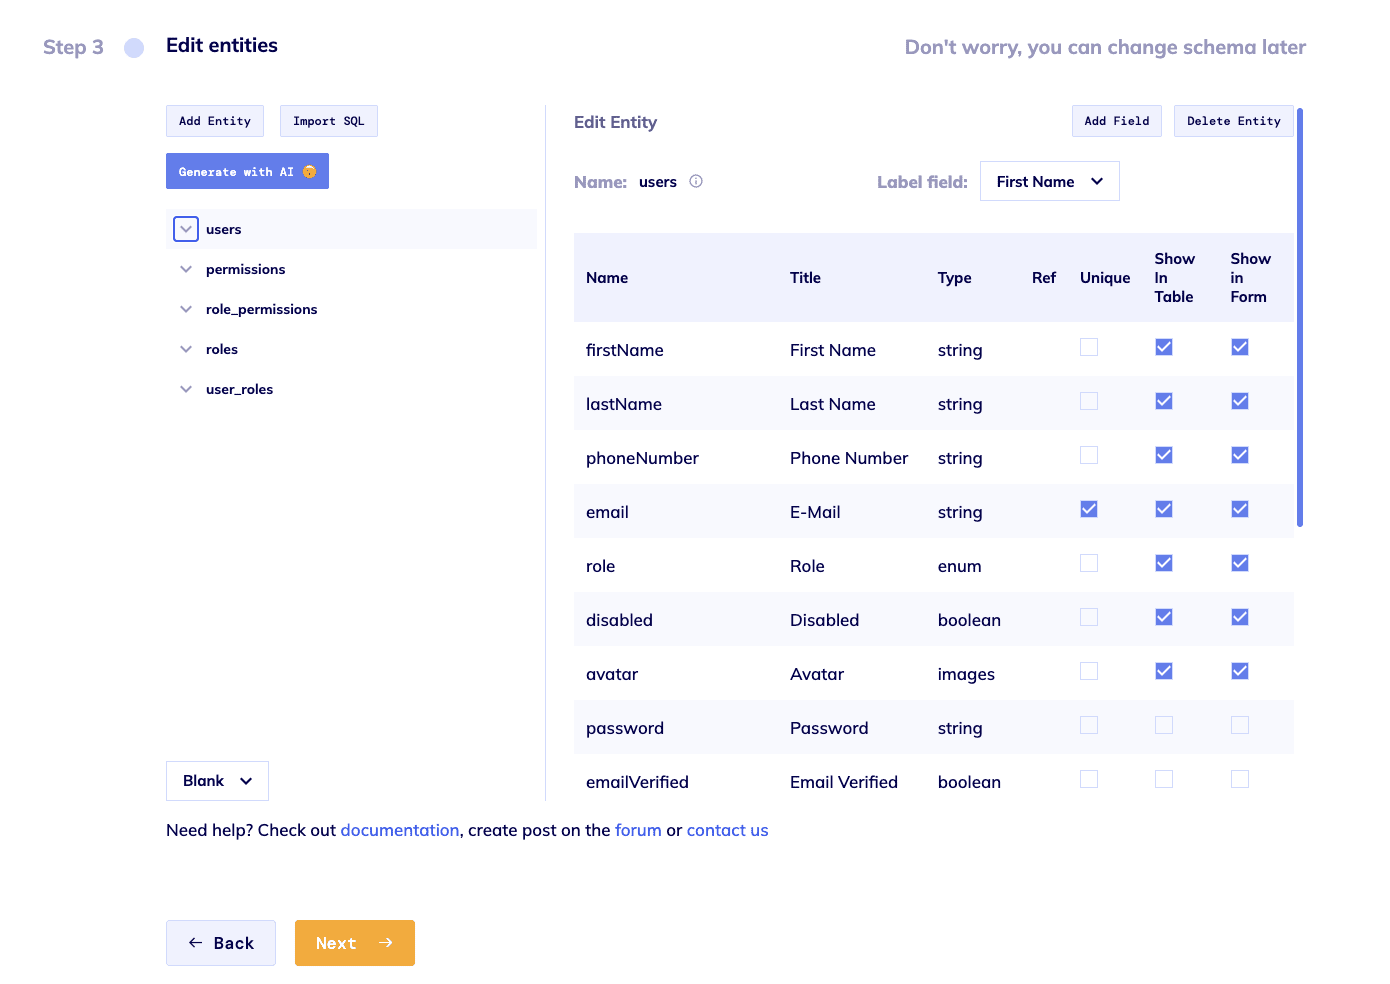1390x984 pixels.
Task: Select the roles entity in list
Action: 222,349
